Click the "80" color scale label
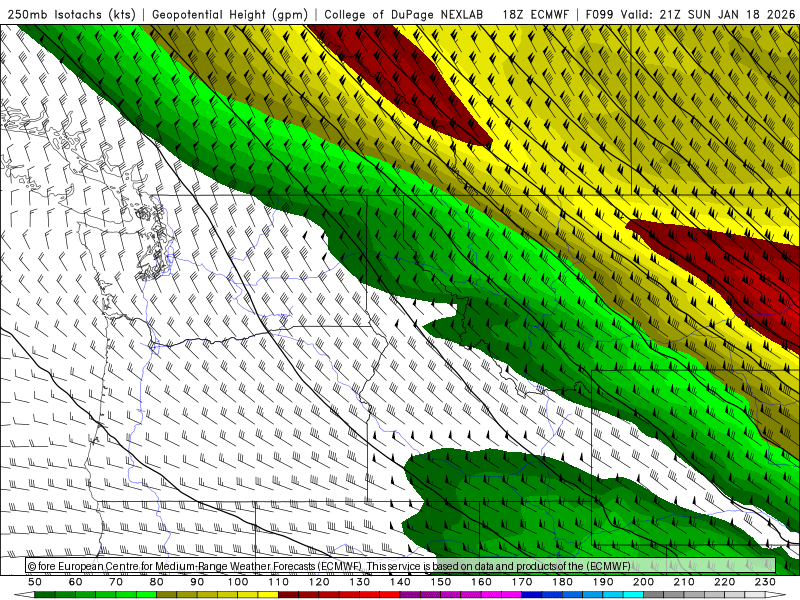This screenshot has height=600, width=800. click(157, 582)
